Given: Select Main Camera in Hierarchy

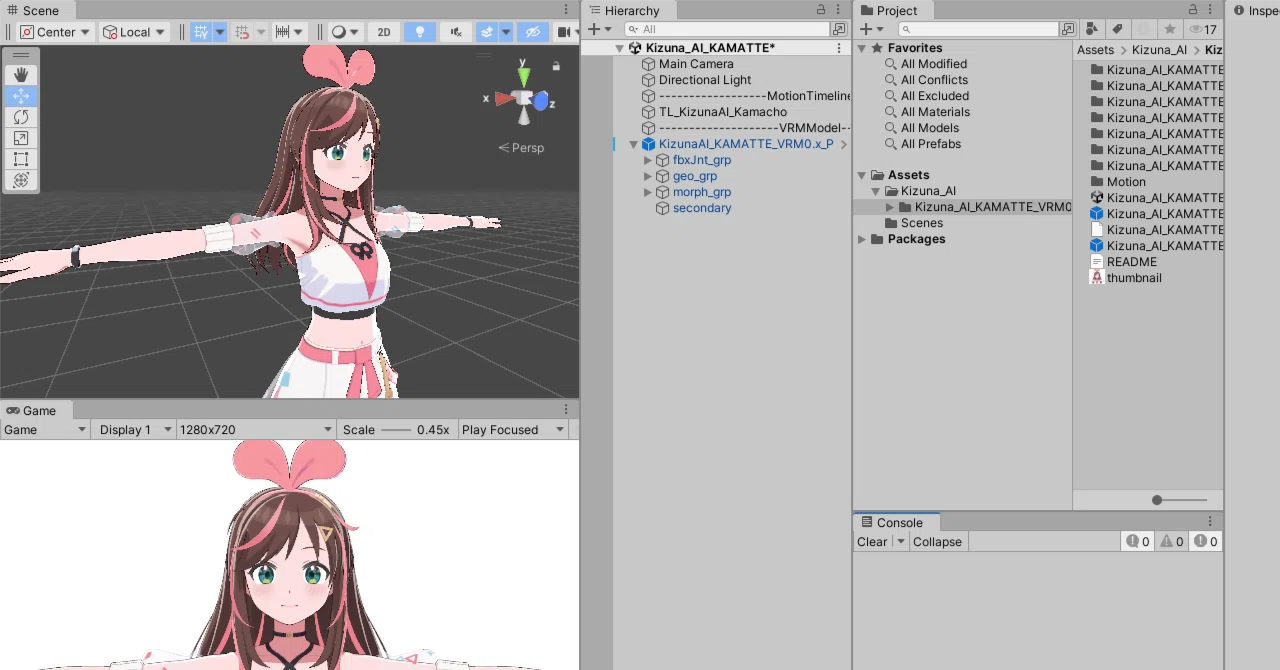Looking at the screenshot, I should (696, 64).
